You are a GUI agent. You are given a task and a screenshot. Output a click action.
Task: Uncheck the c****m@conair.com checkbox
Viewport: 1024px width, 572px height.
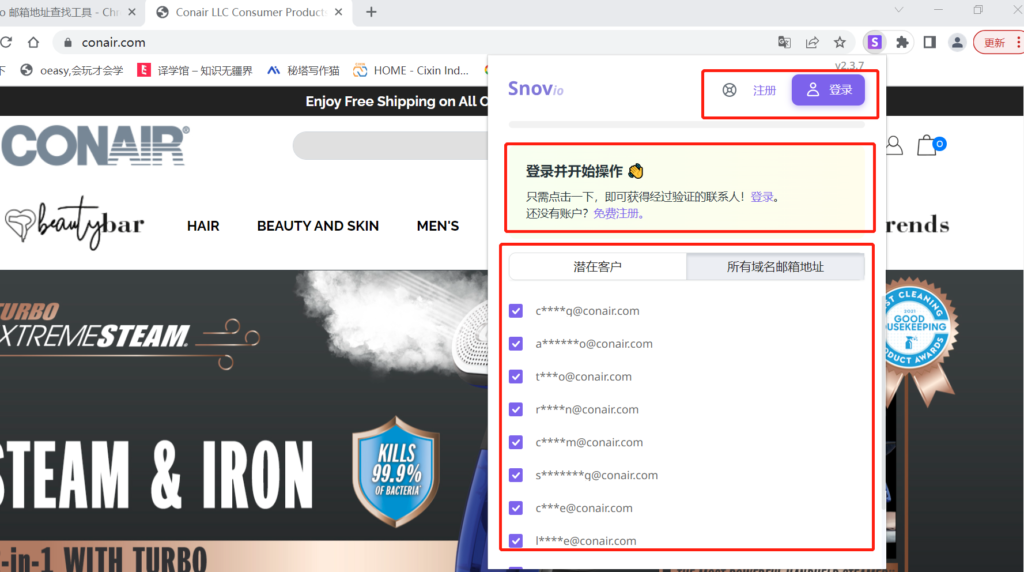pos(516,442)
